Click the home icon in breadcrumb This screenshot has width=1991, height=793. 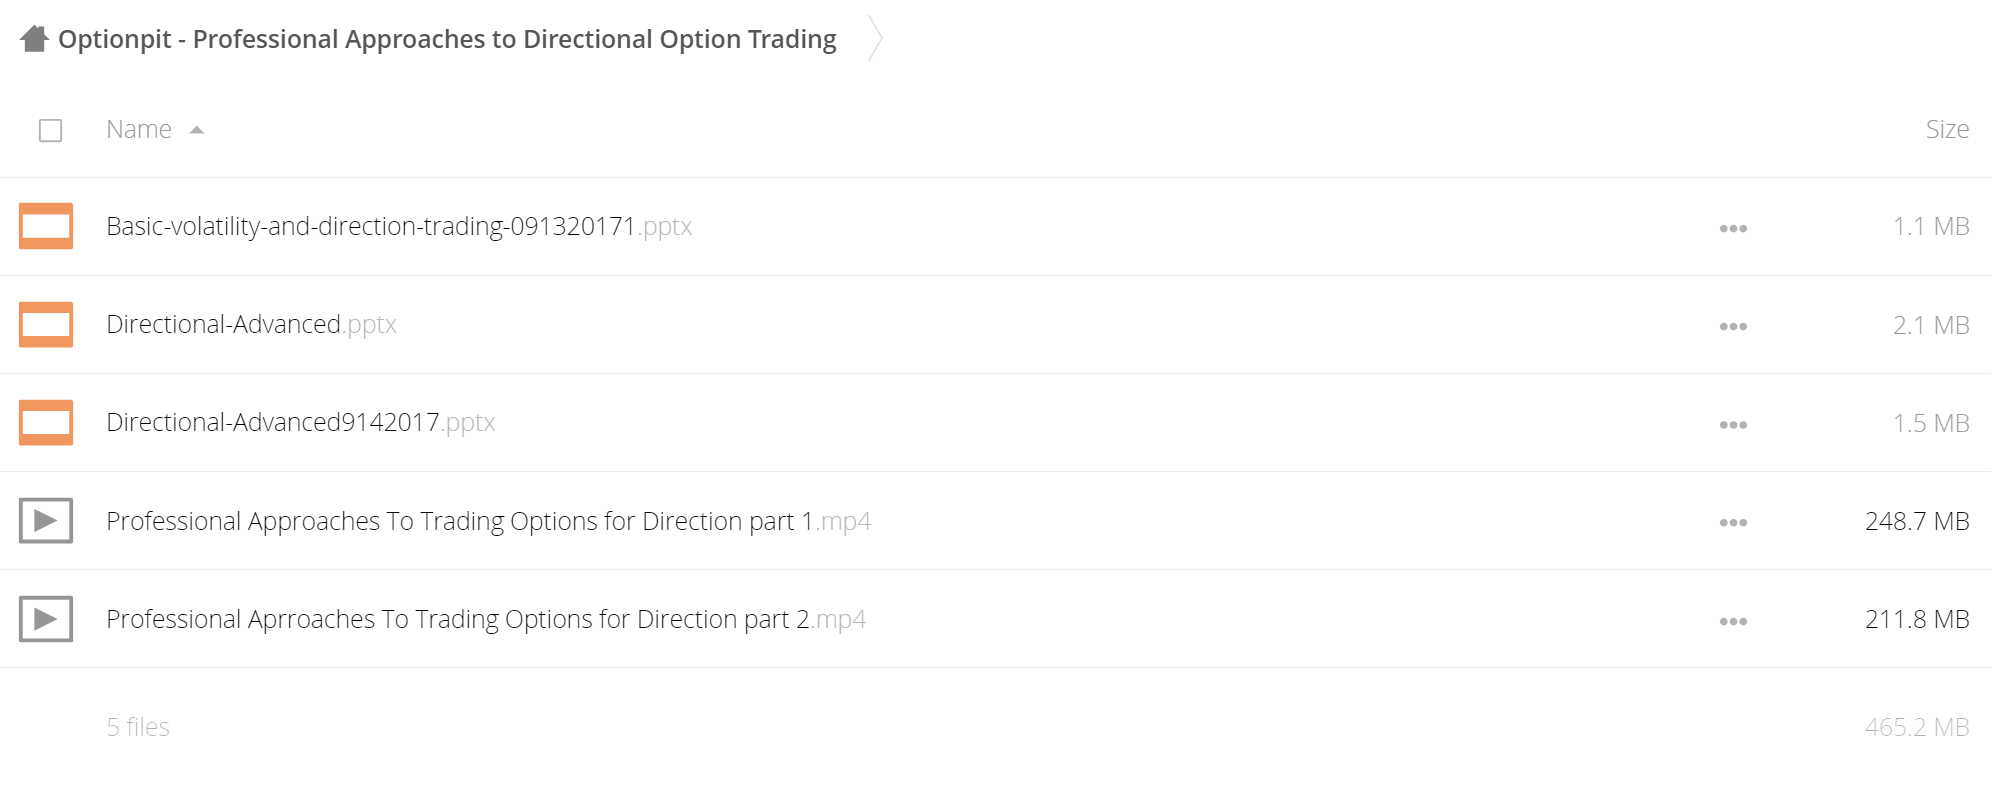[x=34, y=39]
